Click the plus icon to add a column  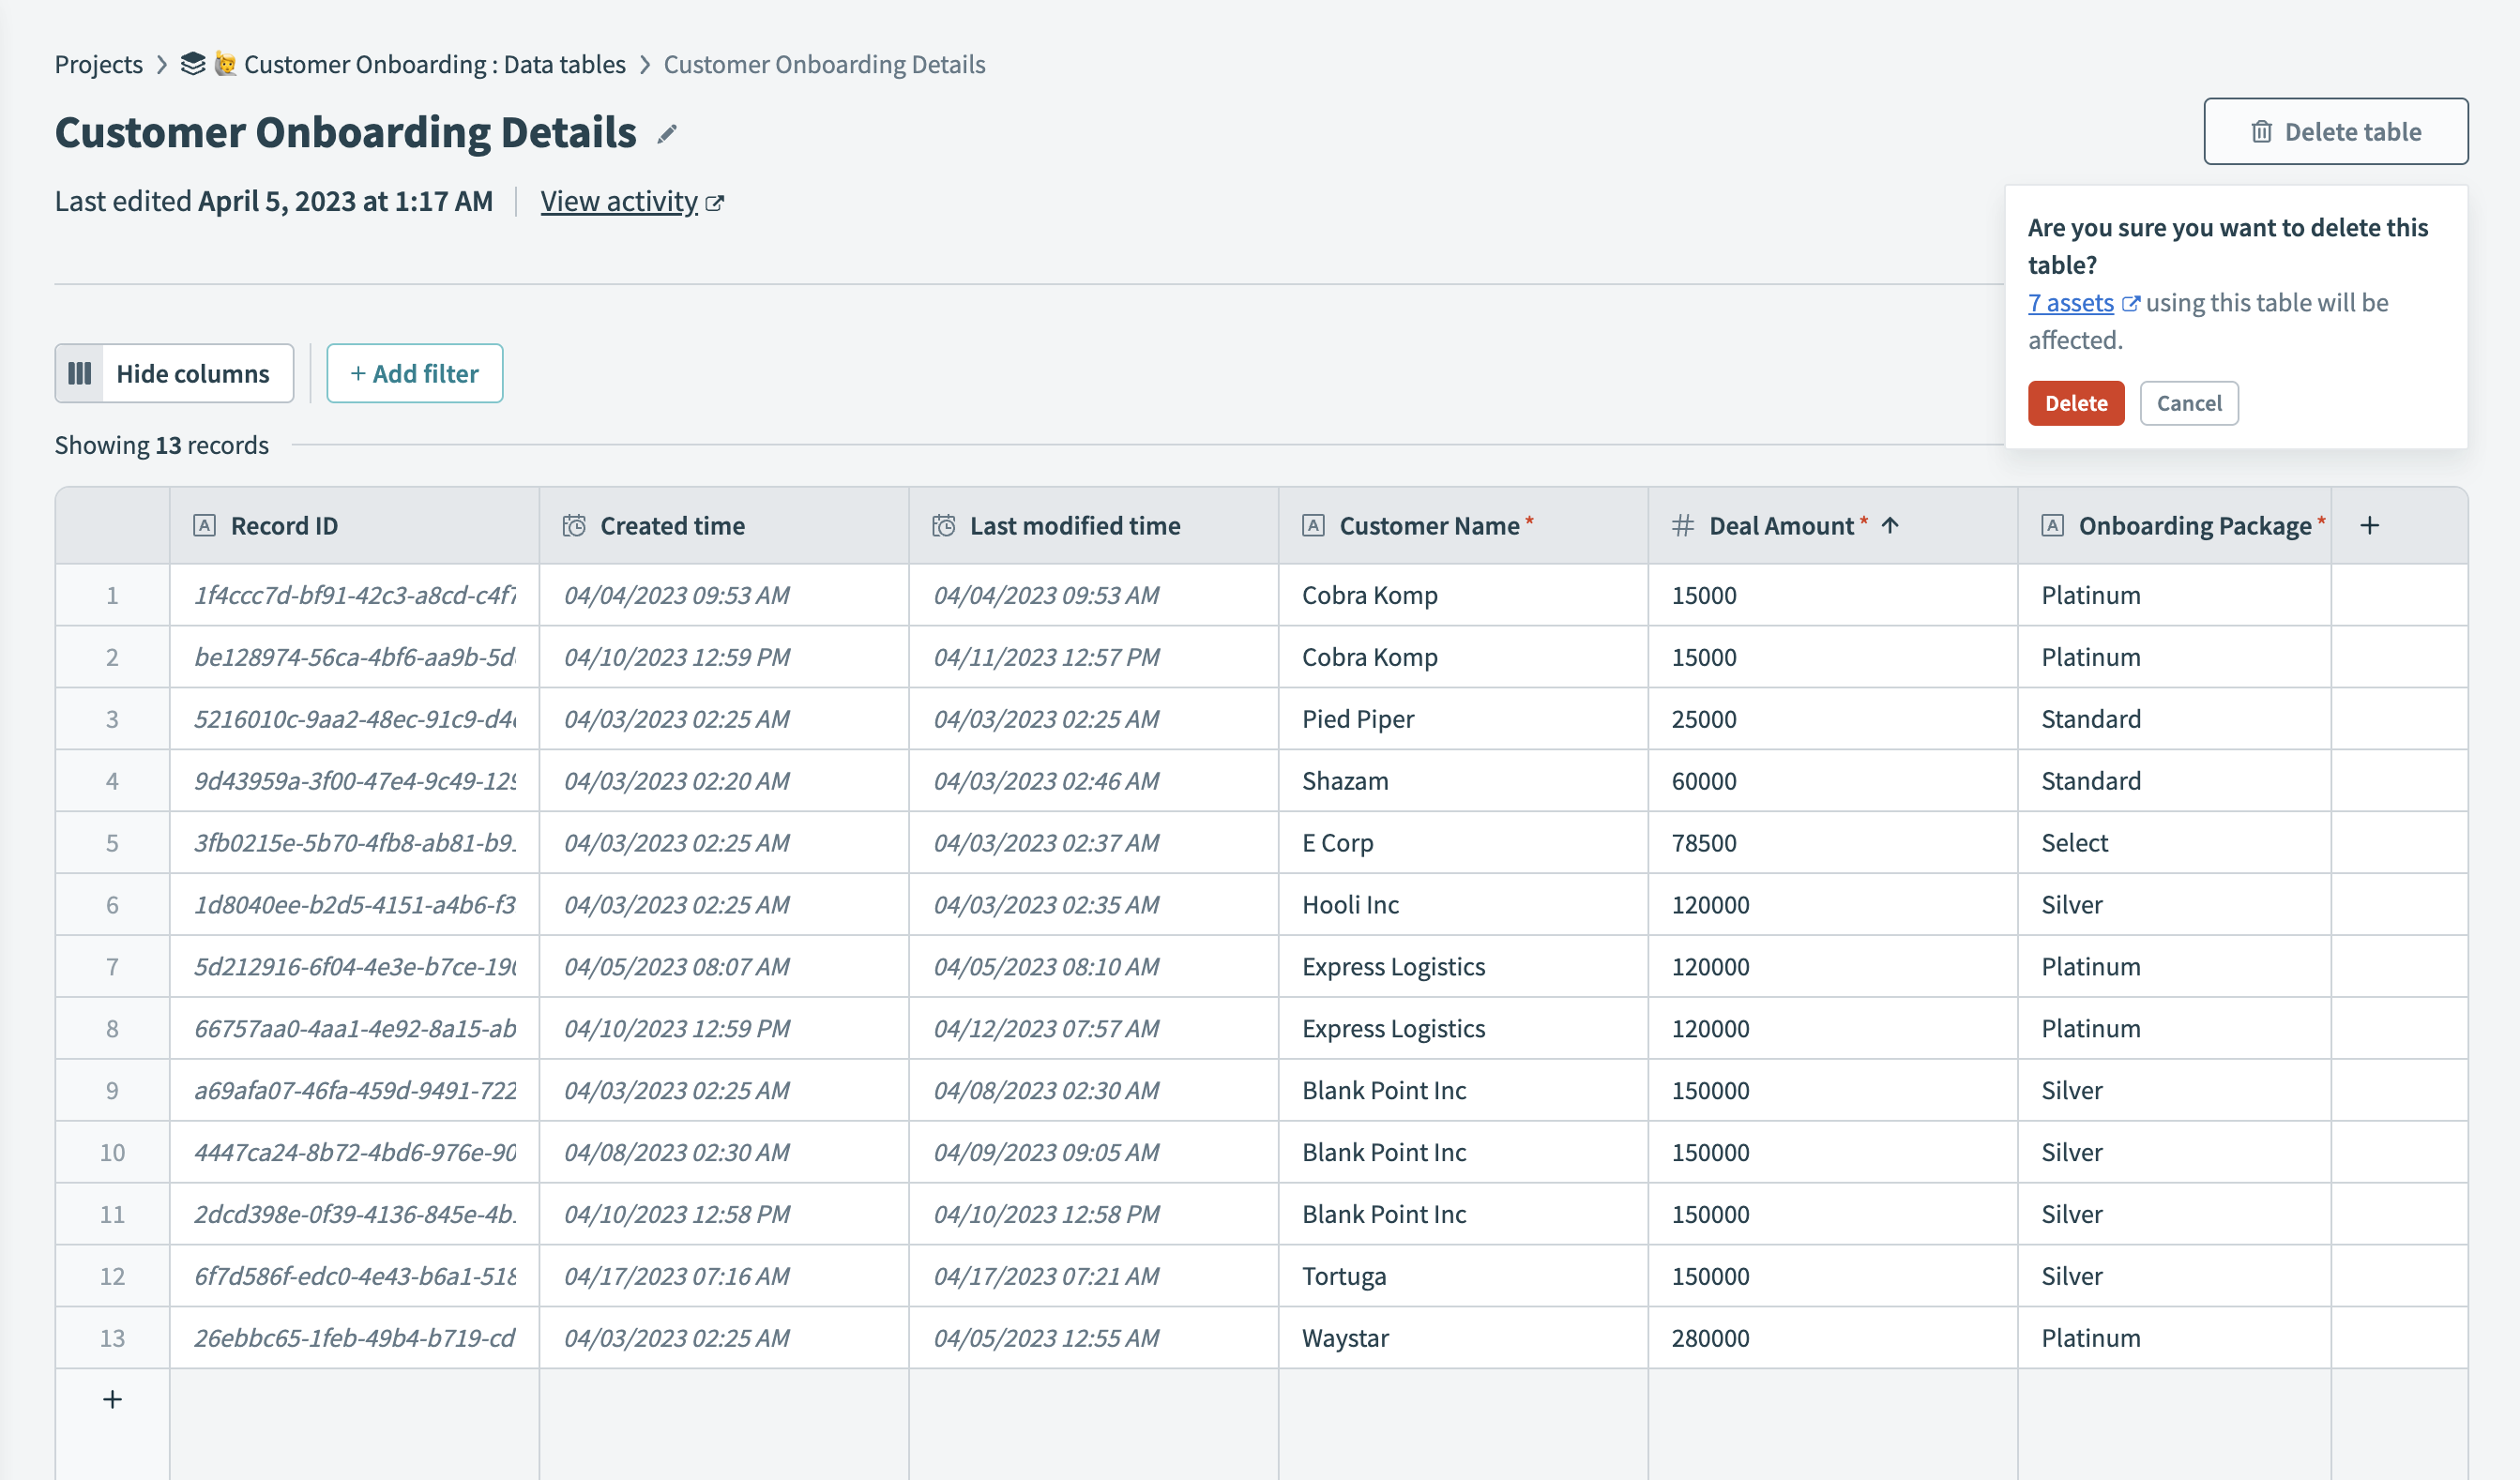coord(2370,524)
